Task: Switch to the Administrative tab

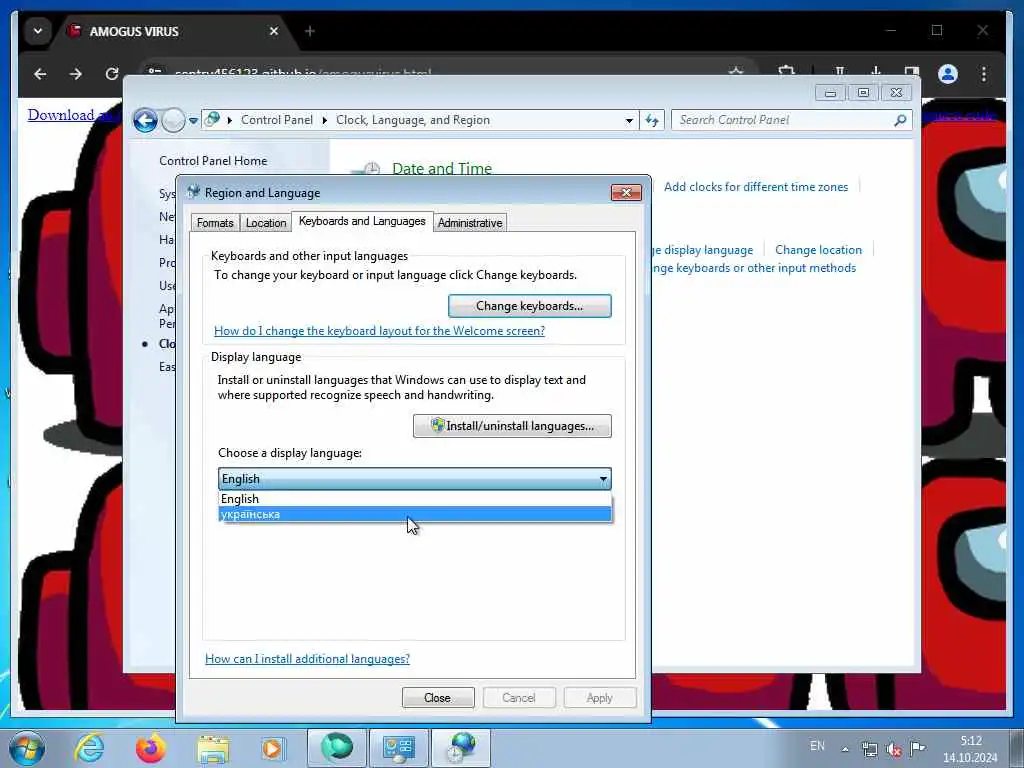Action: pyautogui.click(x=470, y=223)
